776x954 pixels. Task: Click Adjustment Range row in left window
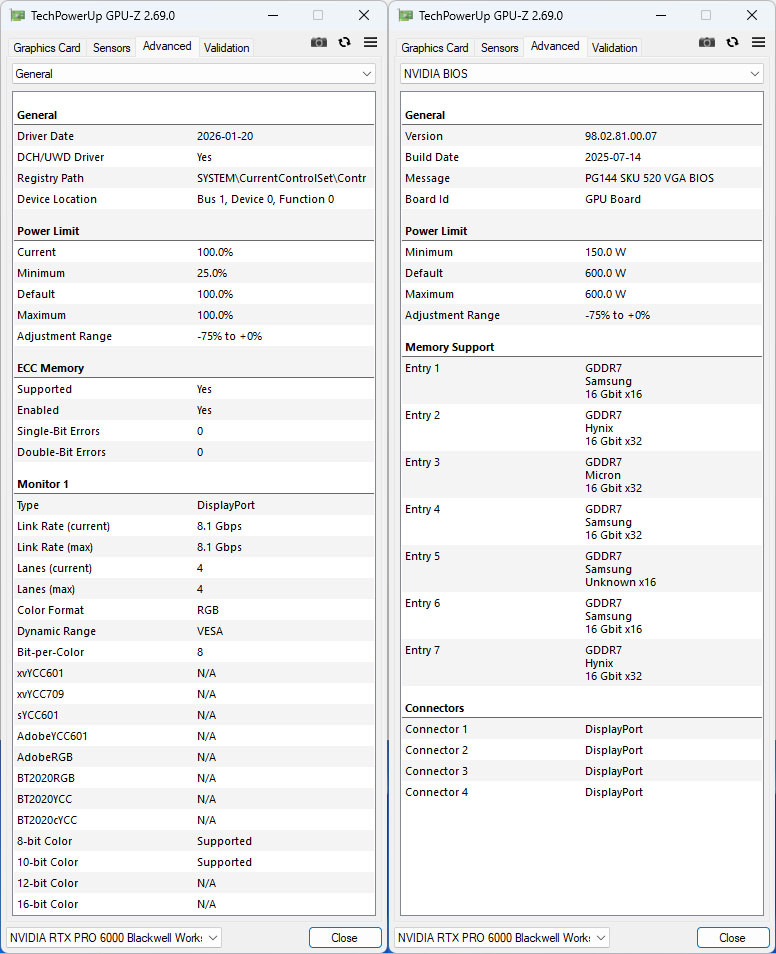194,336
